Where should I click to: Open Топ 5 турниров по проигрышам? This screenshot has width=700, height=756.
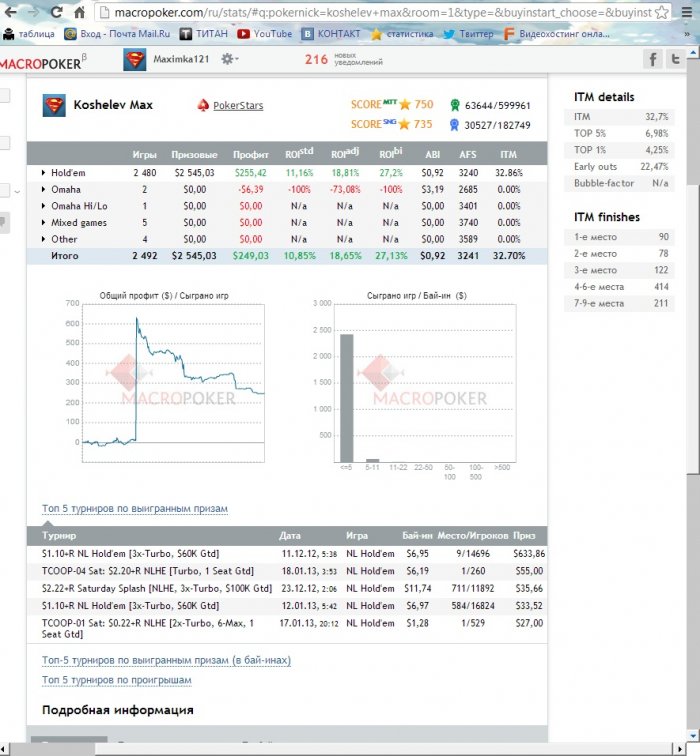coord(117,680)
